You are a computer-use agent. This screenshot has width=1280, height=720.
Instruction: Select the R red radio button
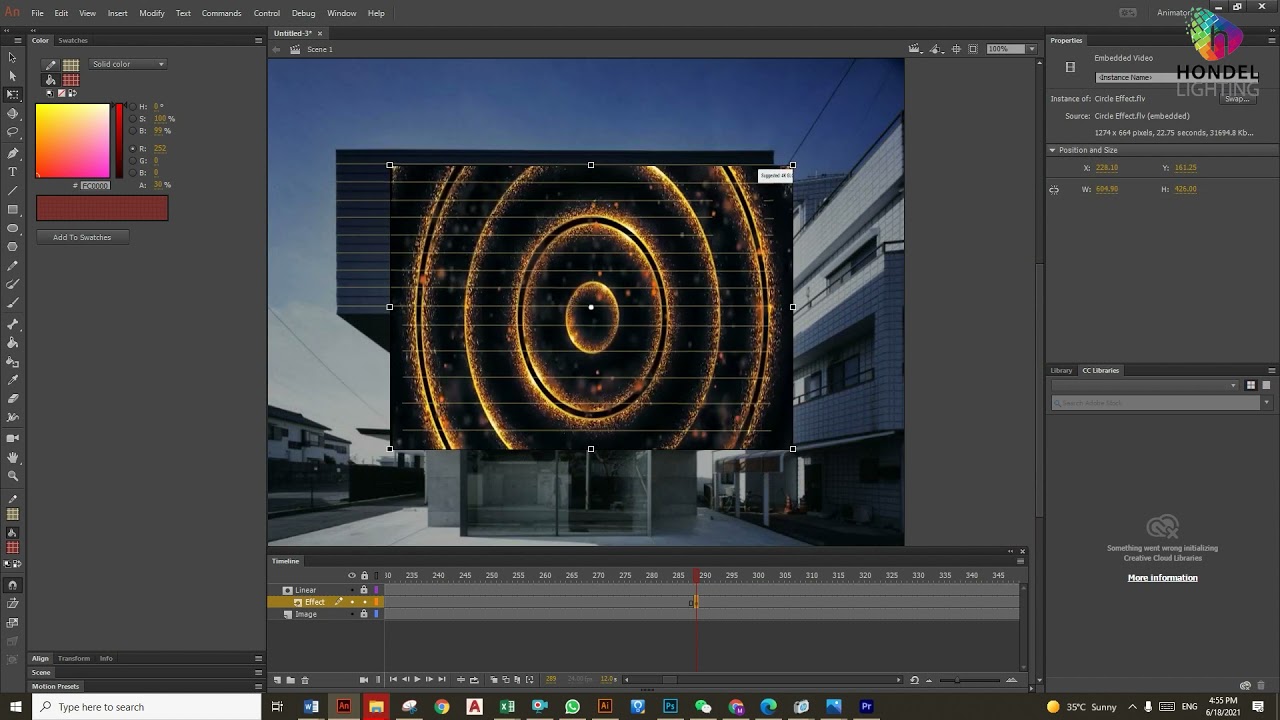pos(133,148)
